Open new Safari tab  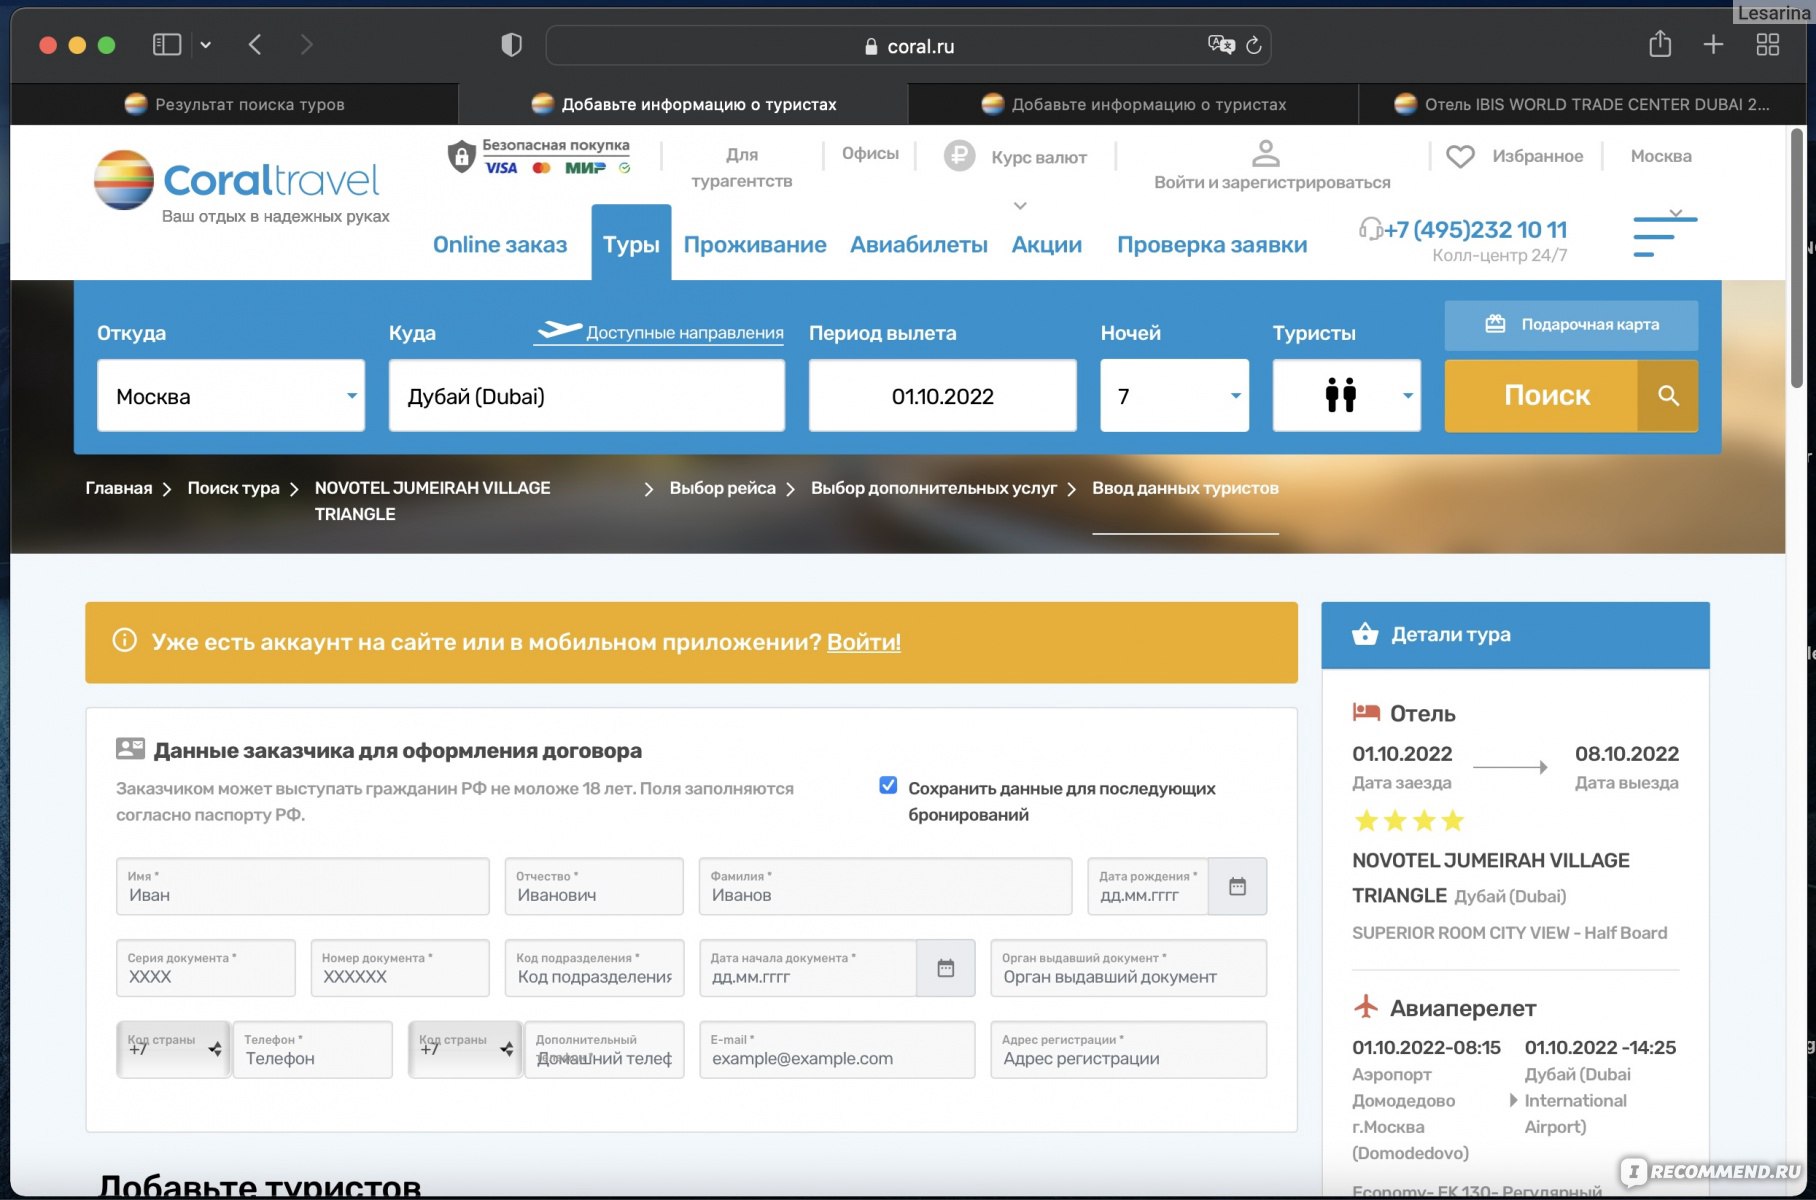coord(1713,45)
